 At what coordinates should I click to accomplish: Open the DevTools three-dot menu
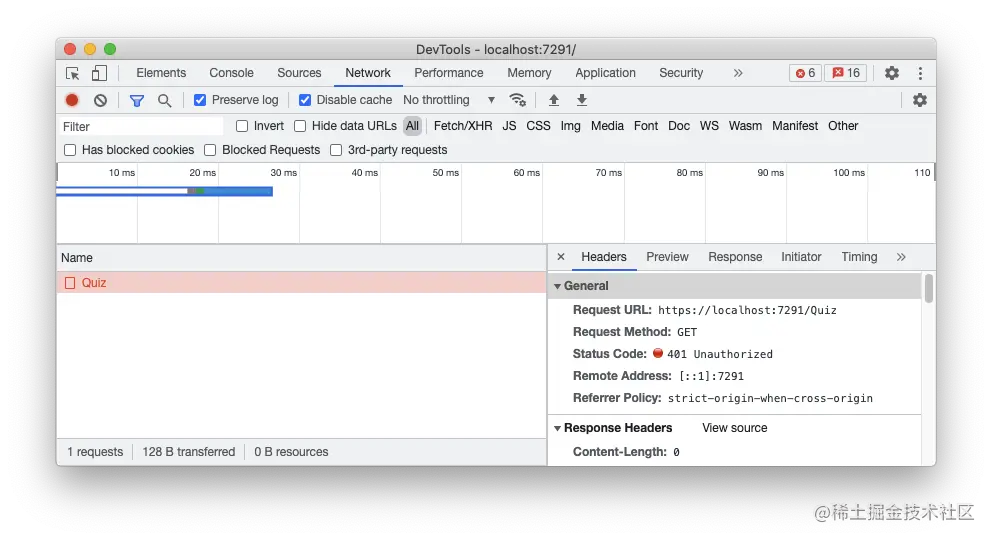click(921, 73)
